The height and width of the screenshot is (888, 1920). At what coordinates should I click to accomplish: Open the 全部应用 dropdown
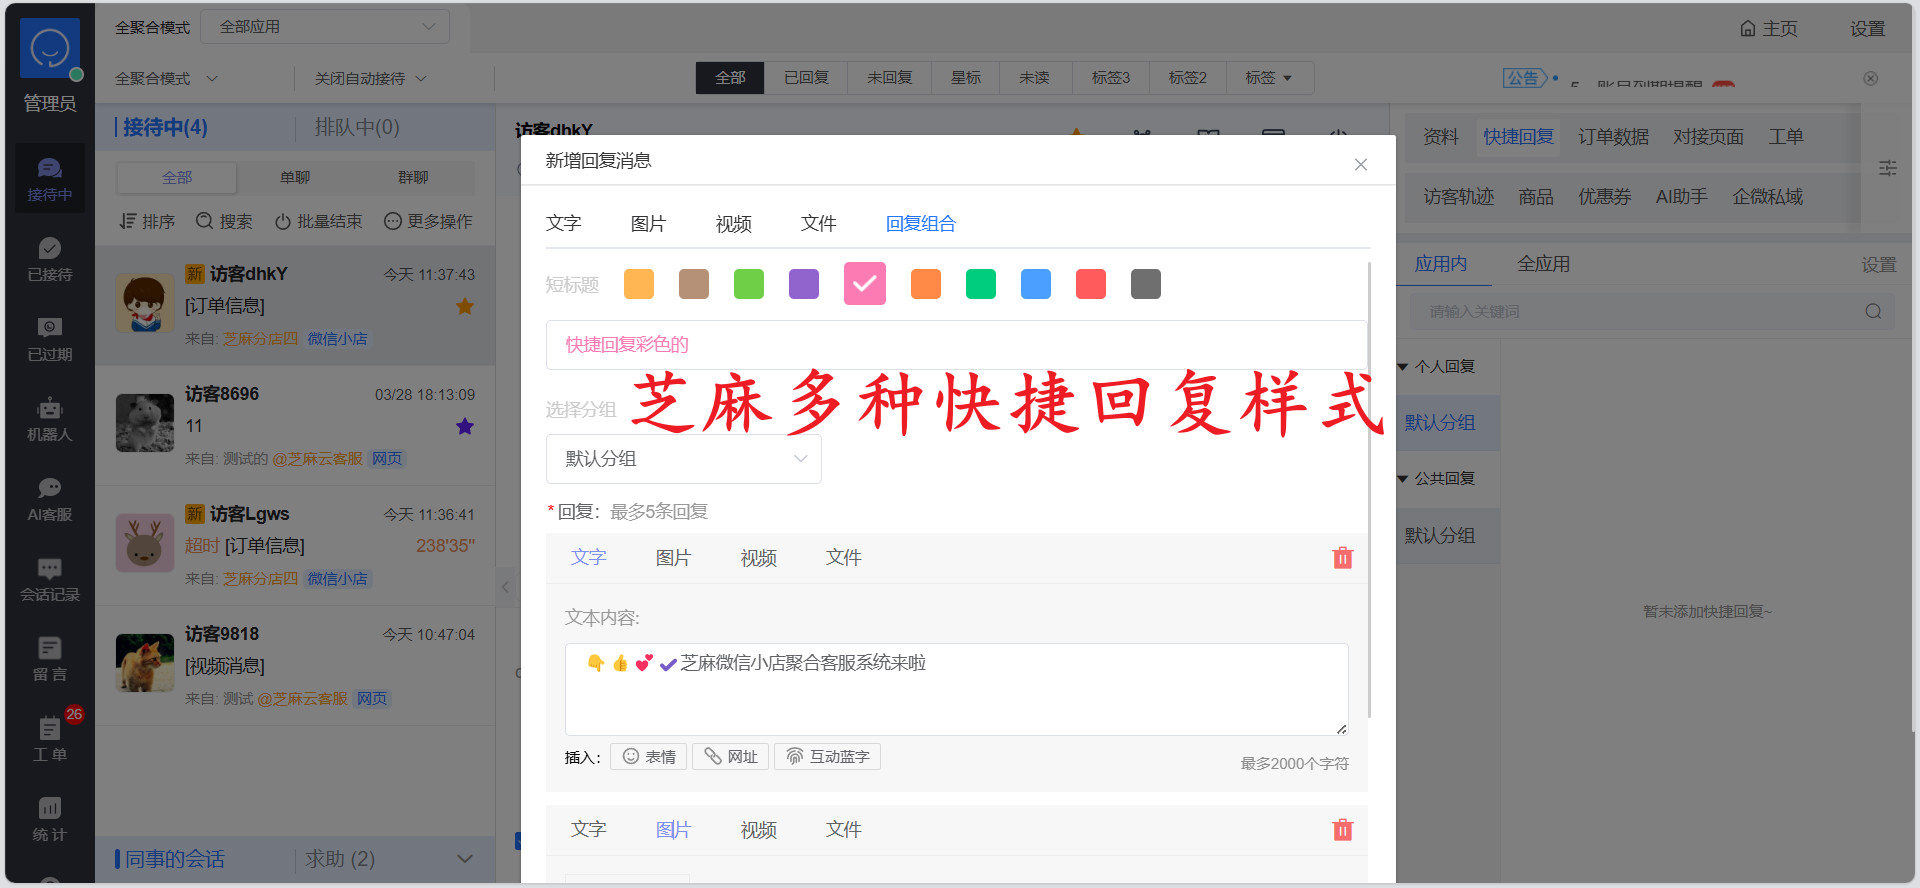click(x=325, y=27)
